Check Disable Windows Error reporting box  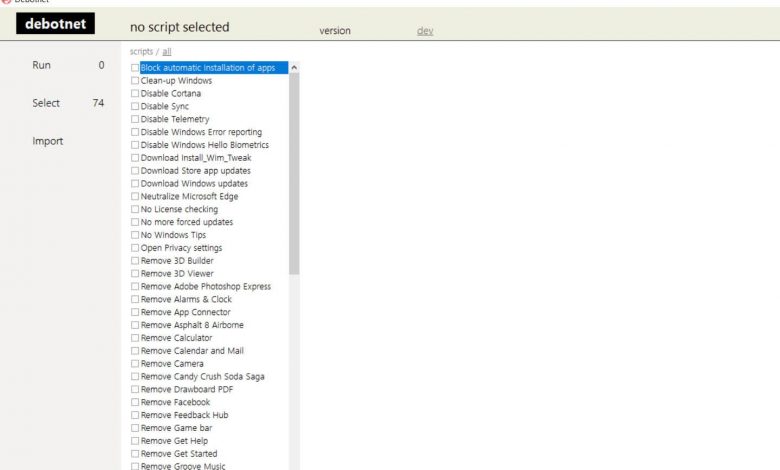135,132
